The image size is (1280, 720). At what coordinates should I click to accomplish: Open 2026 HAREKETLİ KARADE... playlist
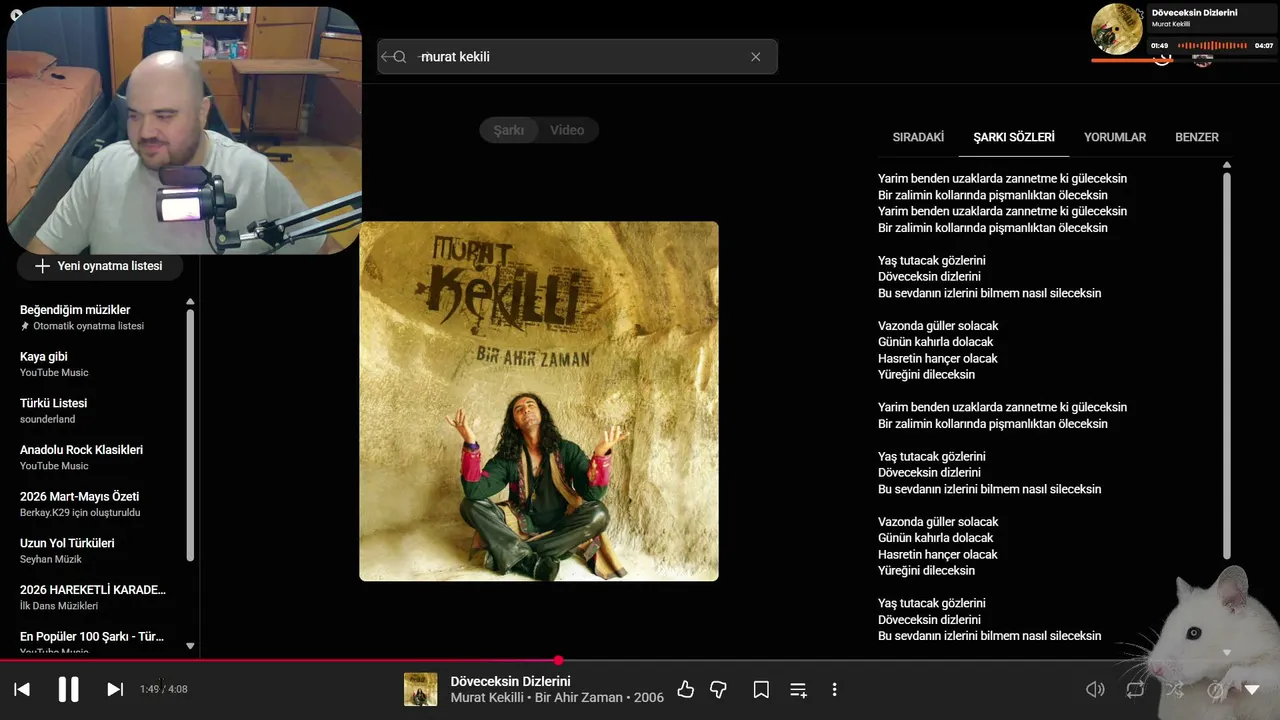[95, 597]
